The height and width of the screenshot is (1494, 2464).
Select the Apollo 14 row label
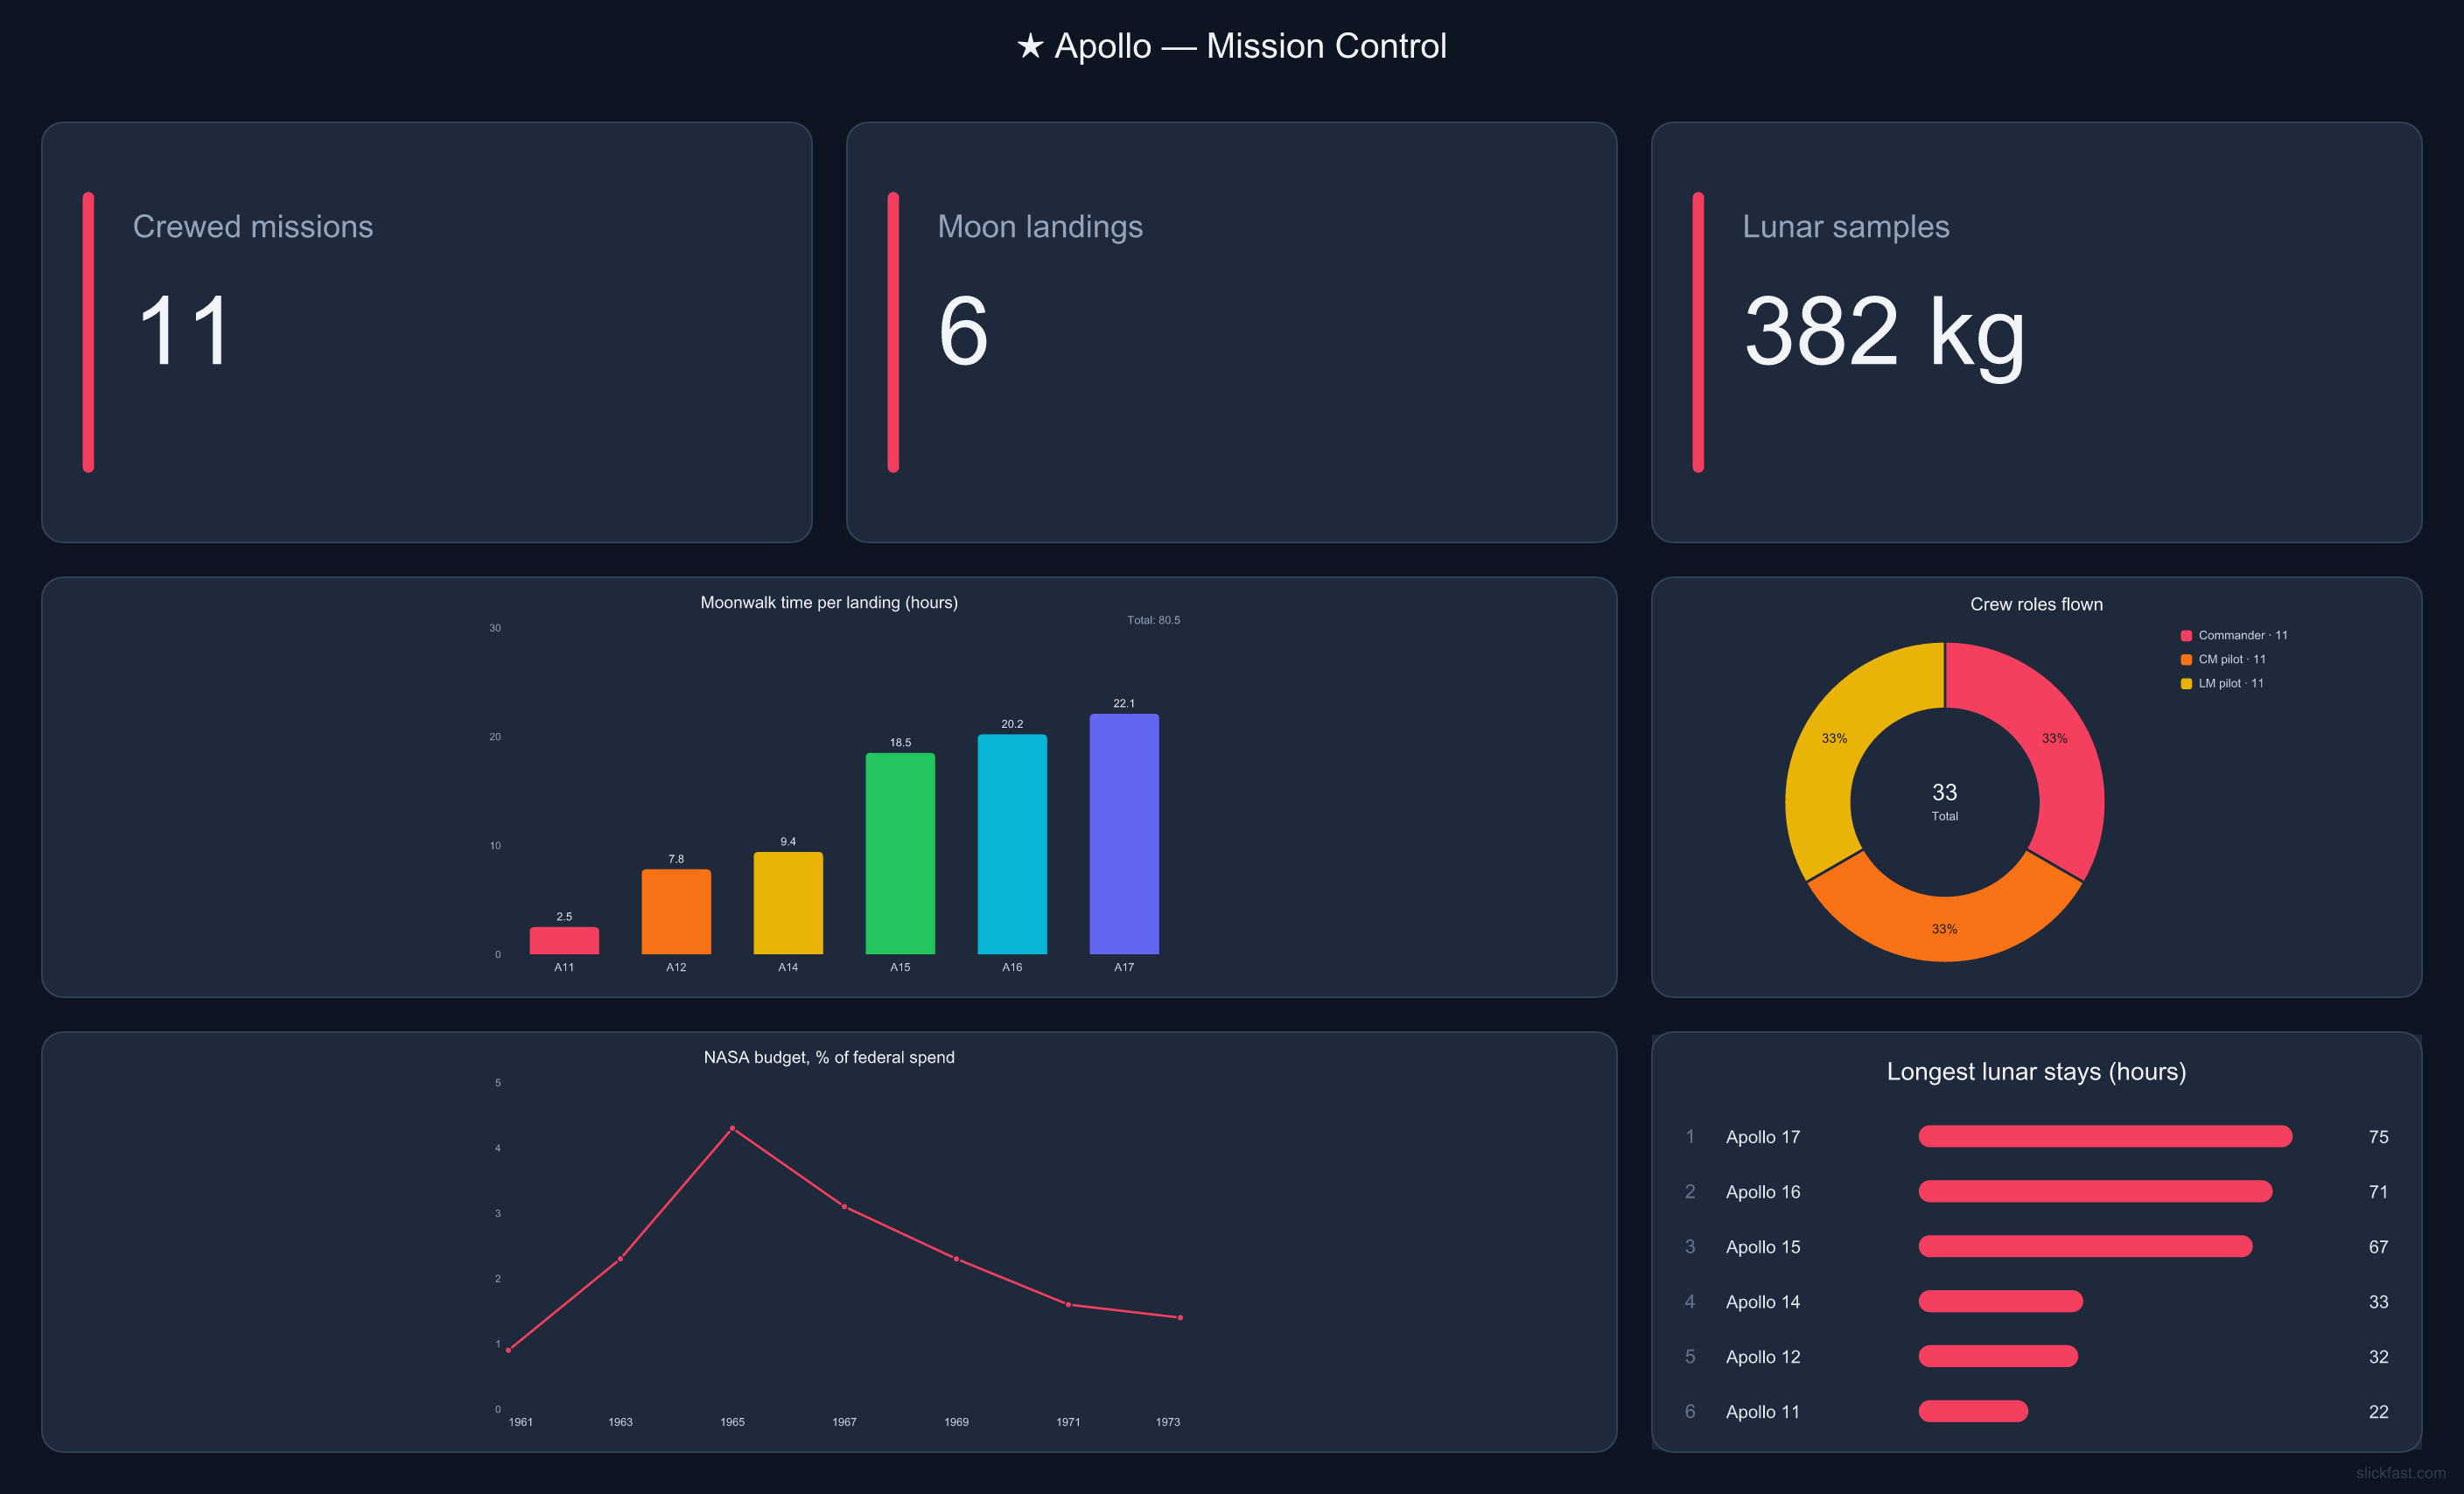(x=1762, y=1302)
